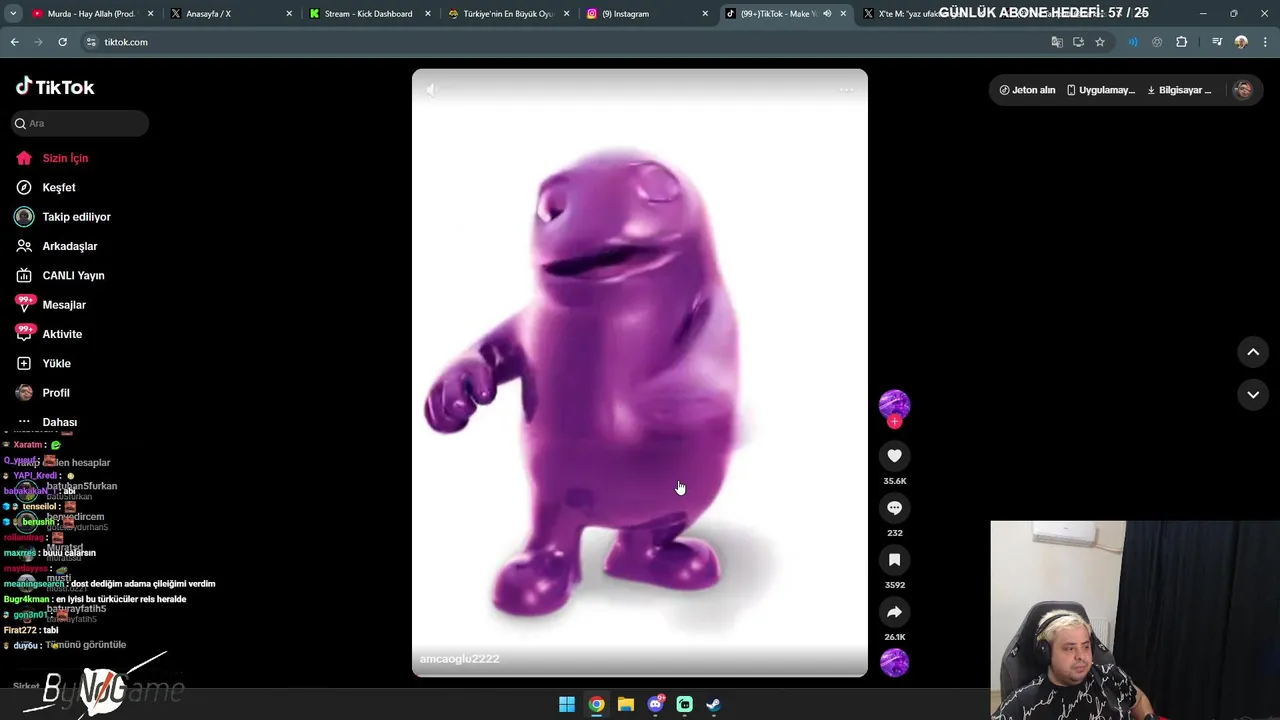The height and width of the screenshot is (720, 1280).
Task: Open the Profil page
Action: click(56, 393)
